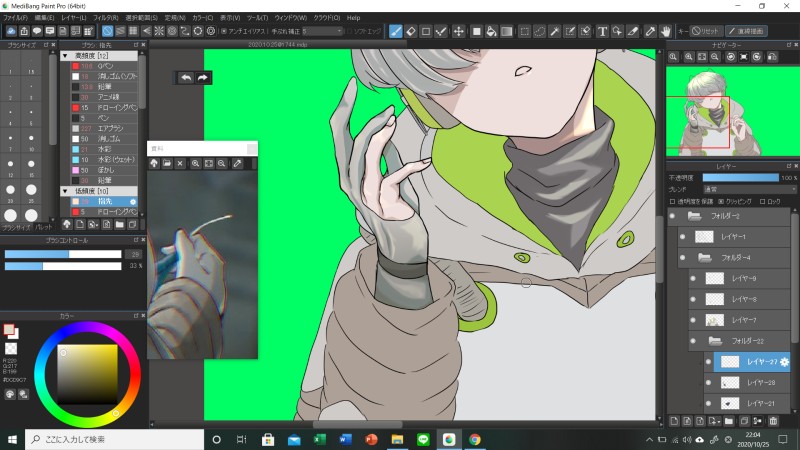Zoom out using Navigator zoom-out icon
Screen dimensions: 800x450
715,57
